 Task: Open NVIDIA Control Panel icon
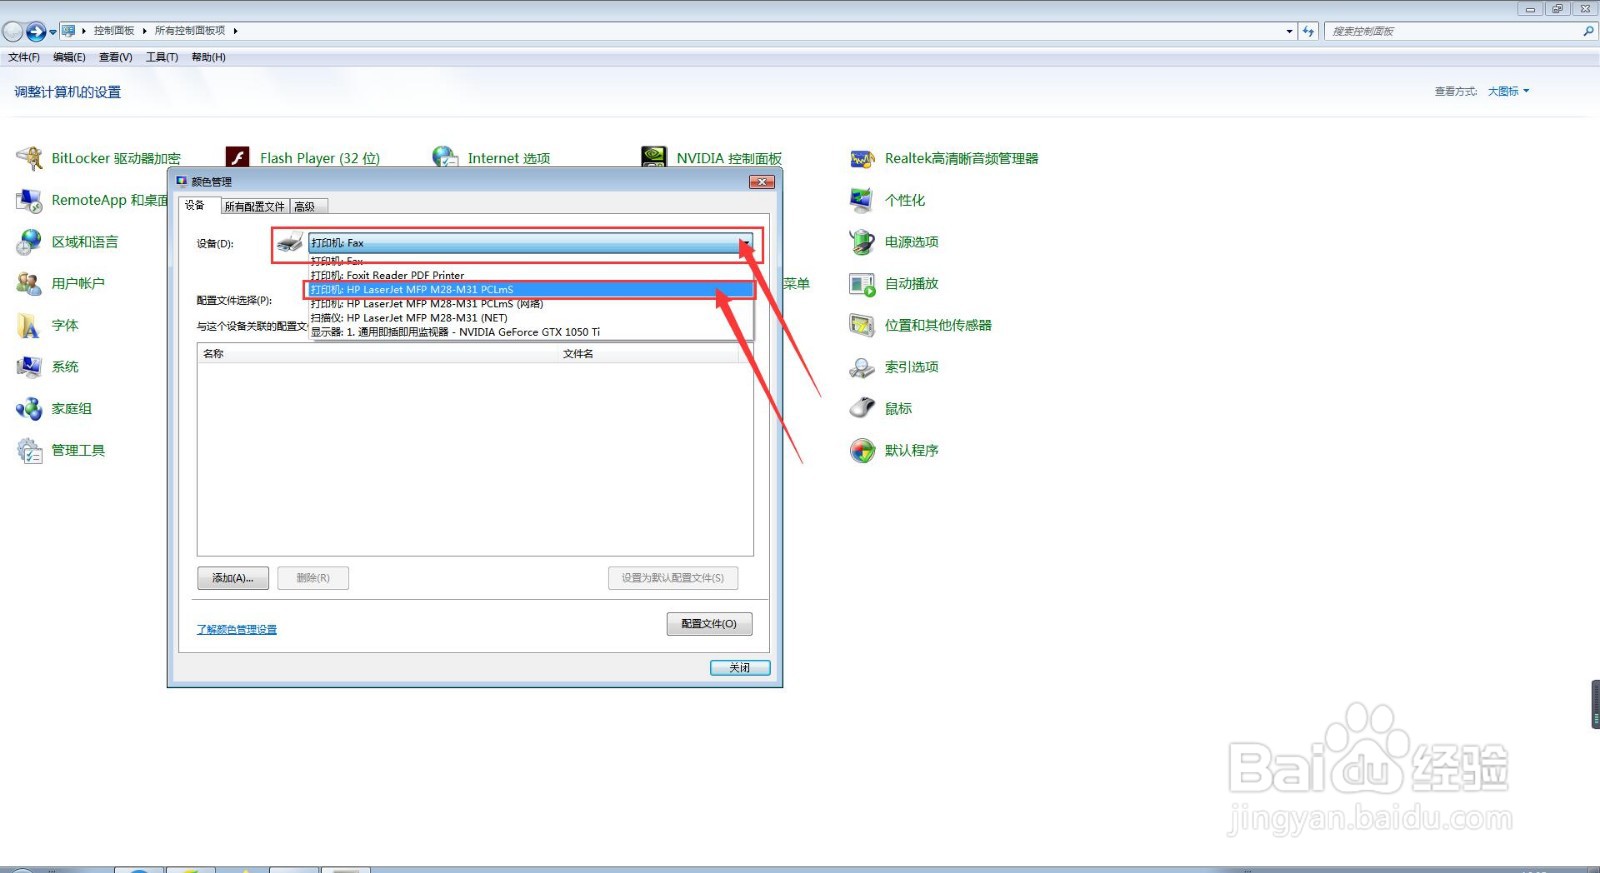(x=654, y=158)
